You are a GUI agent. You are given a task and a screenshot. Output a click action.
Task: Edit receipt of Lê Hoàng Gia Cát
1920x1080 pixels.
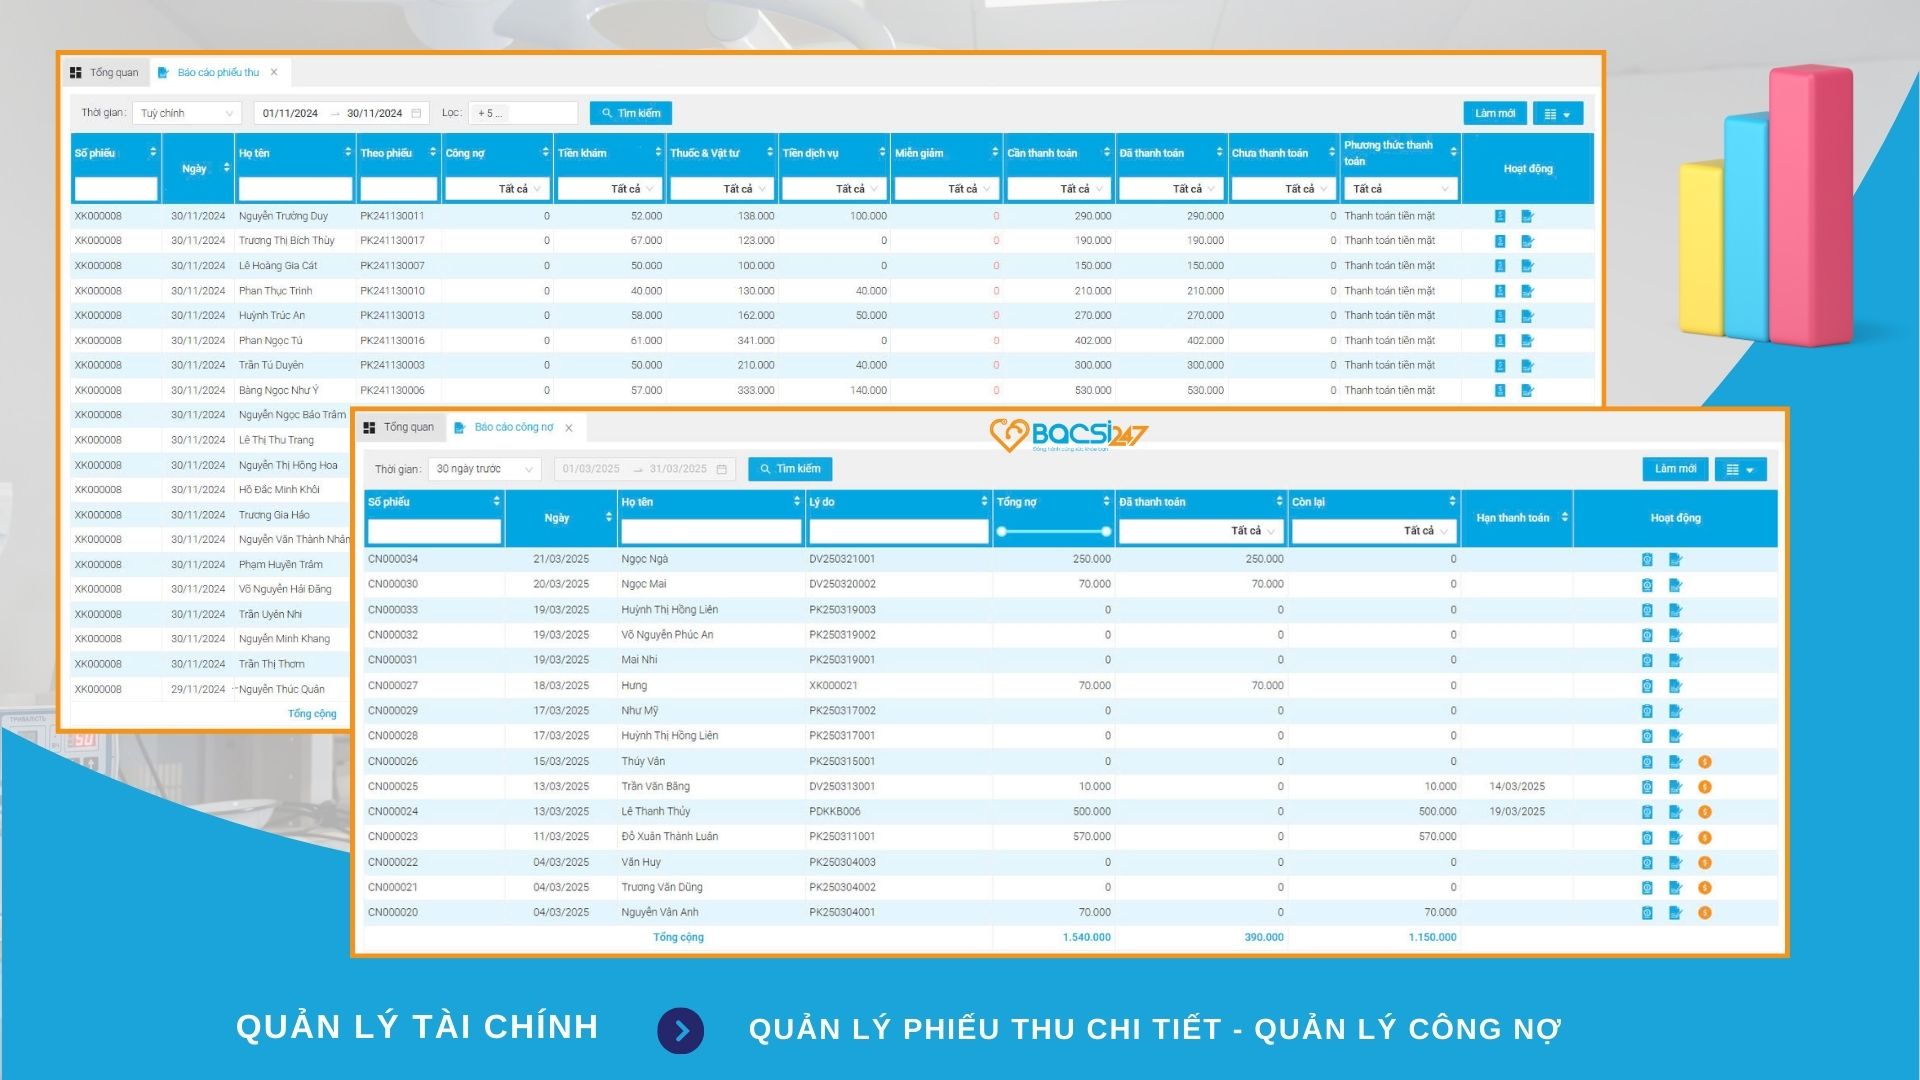(x=1527, y=266)
